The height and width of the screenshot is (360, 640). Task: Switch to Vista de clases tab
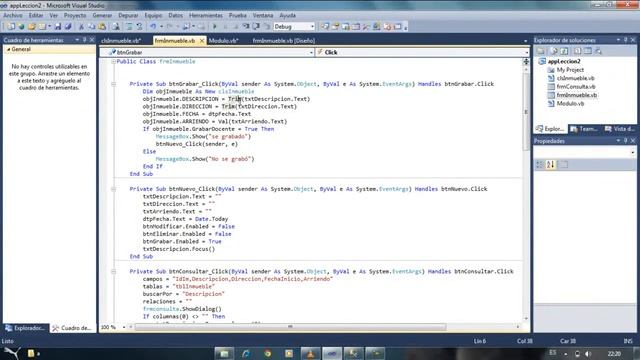619,129
